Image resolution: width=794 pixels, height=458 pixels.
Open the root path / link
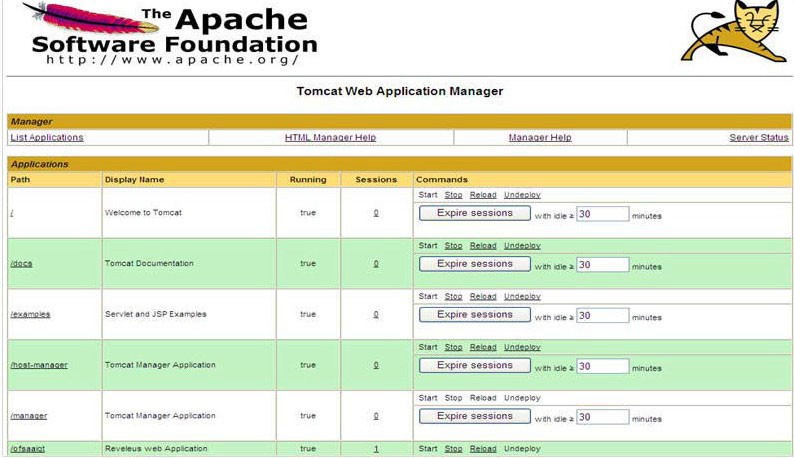[x=12, y=213]
